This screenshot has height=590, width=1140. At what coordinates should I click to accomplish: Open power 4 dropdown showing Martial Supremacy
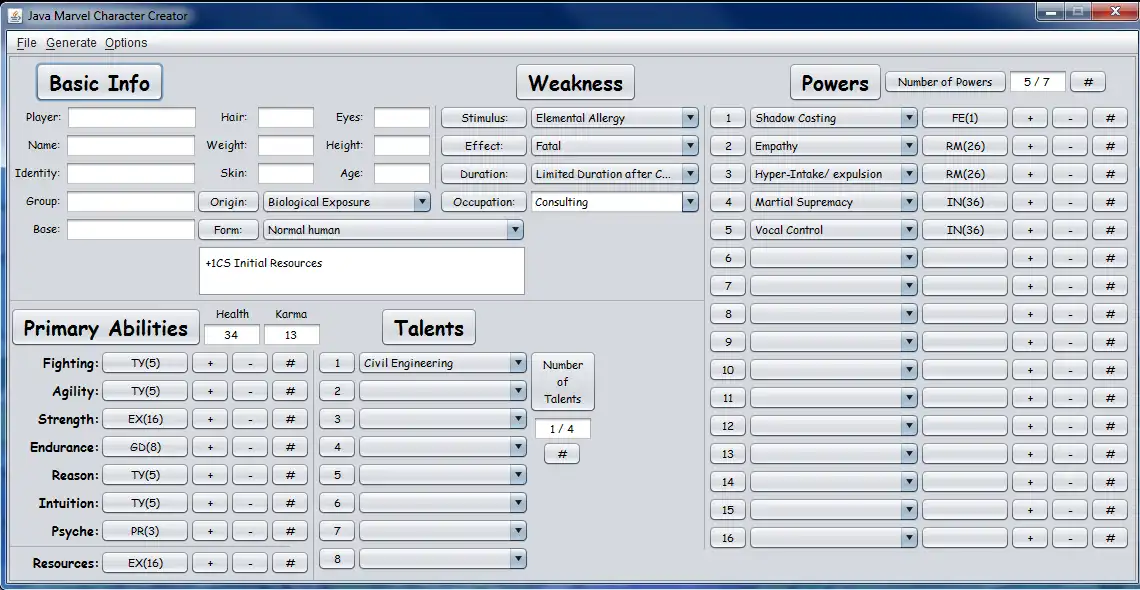tap(834, 202)
